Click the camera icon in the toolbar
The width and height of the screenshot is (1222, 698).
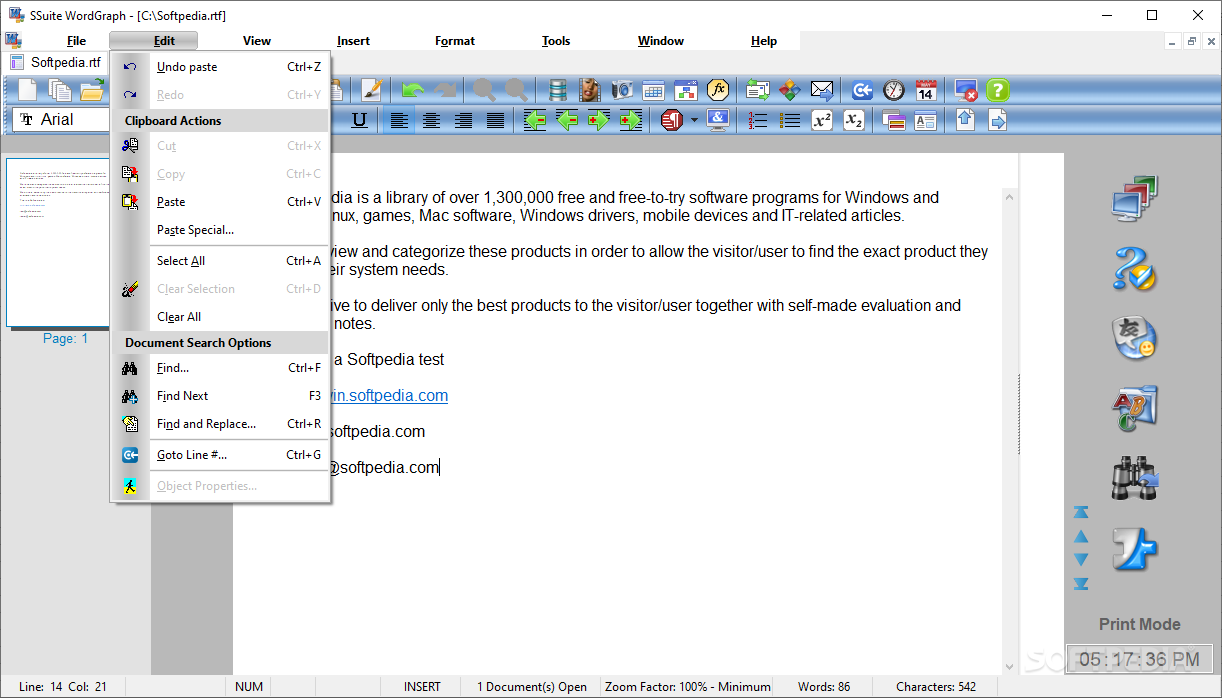point(621,90)
